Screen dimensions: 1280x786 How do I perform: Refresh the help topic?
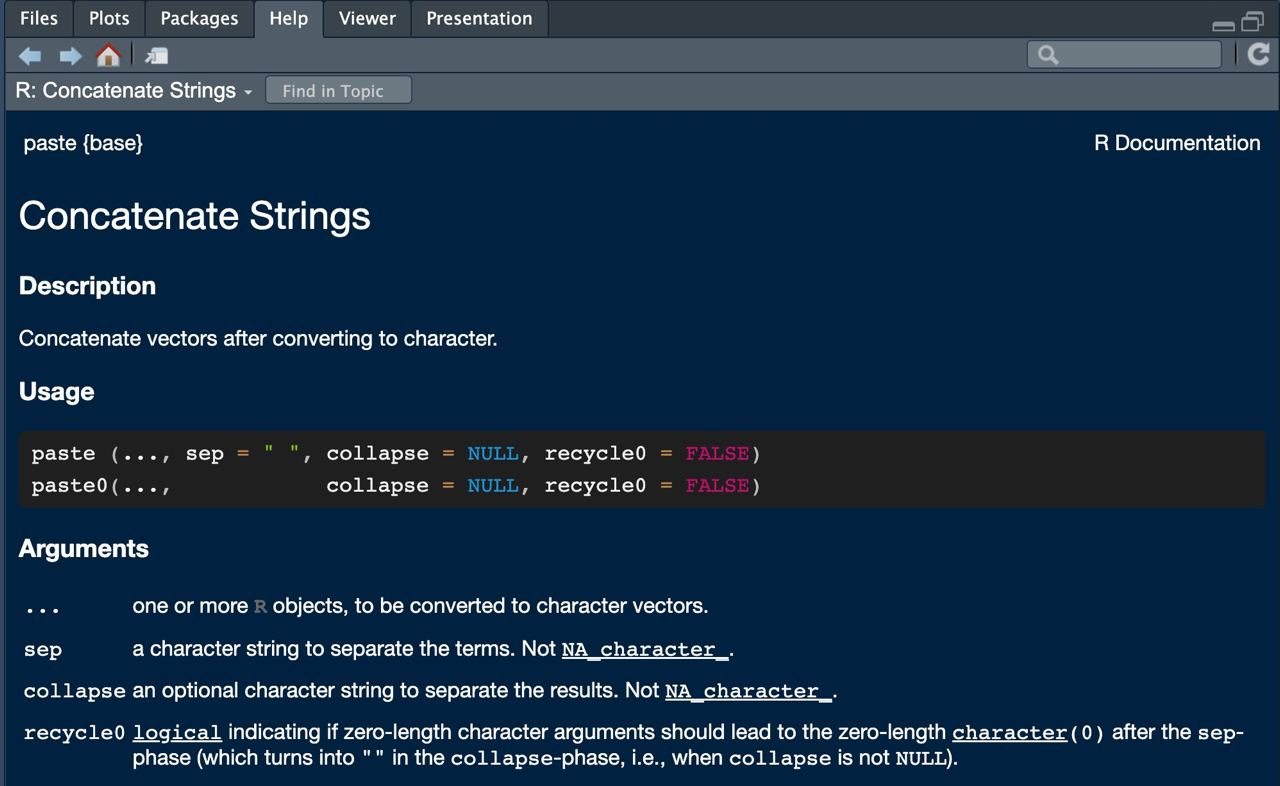[1259, 54]
